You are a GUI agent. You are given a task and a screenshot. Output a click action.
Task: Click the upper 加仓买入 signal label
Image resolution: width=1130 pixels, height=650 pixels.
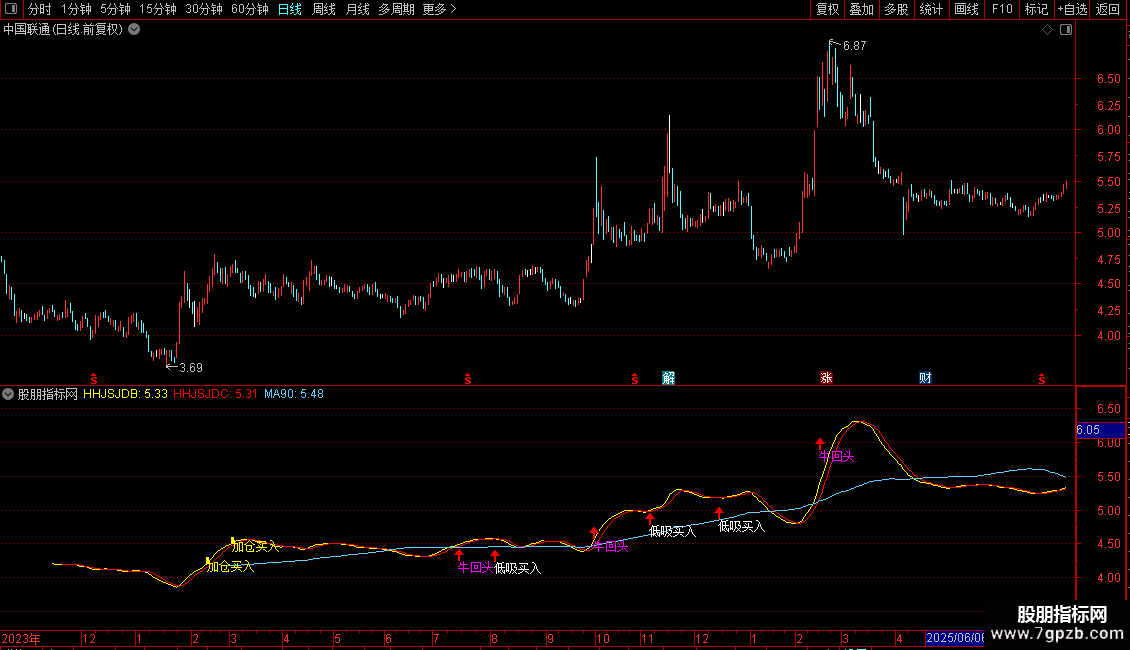point(255,547)
